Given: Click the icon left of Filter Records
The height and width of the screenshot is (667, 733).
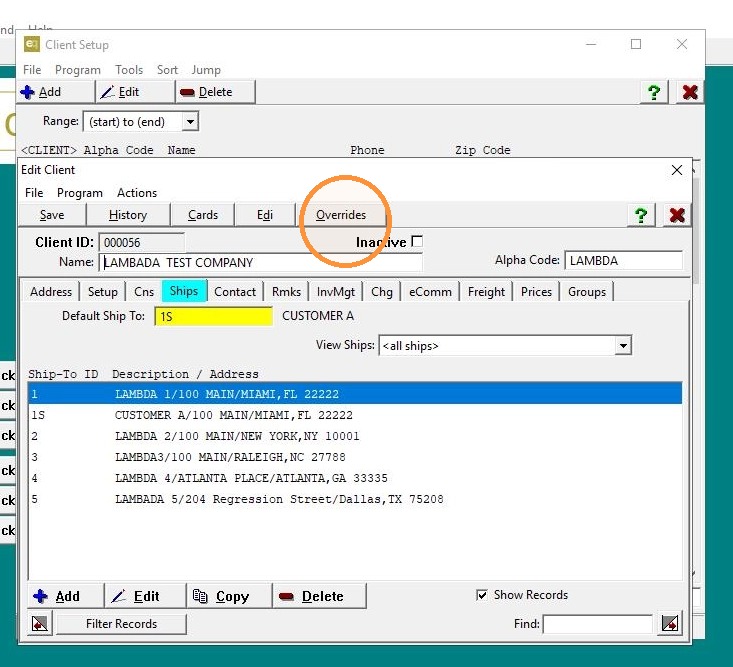Looking at the screenshot, I should [x=40, y=624].
